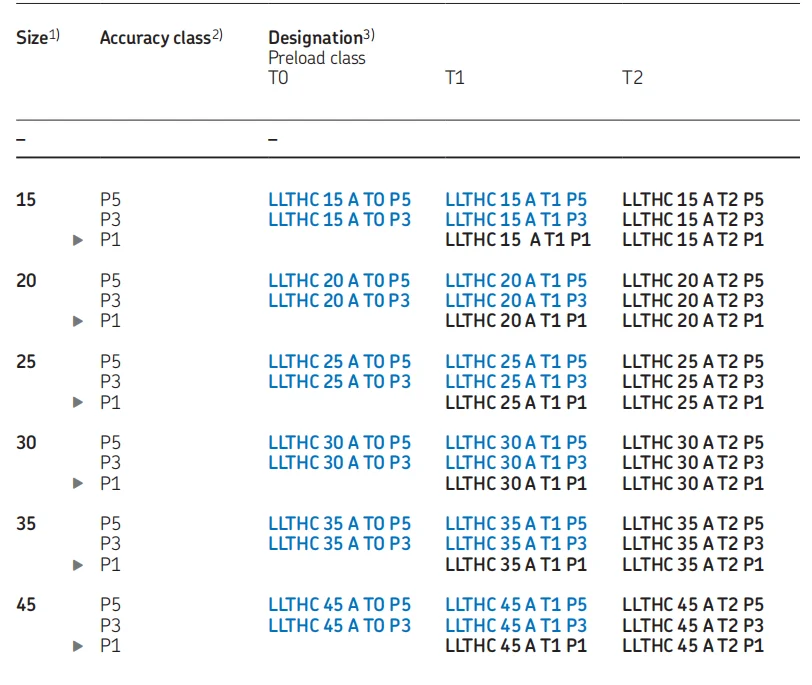812x685 pixels.
Task: Click the triangle marker beside size 45 P1
Action: coord(78,646)
